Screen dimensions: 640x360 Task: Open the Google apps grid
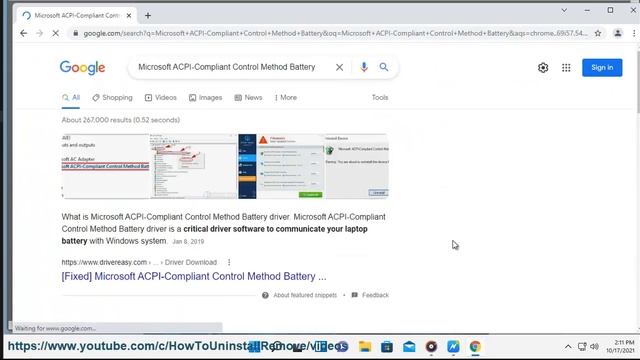pos(566,68)
